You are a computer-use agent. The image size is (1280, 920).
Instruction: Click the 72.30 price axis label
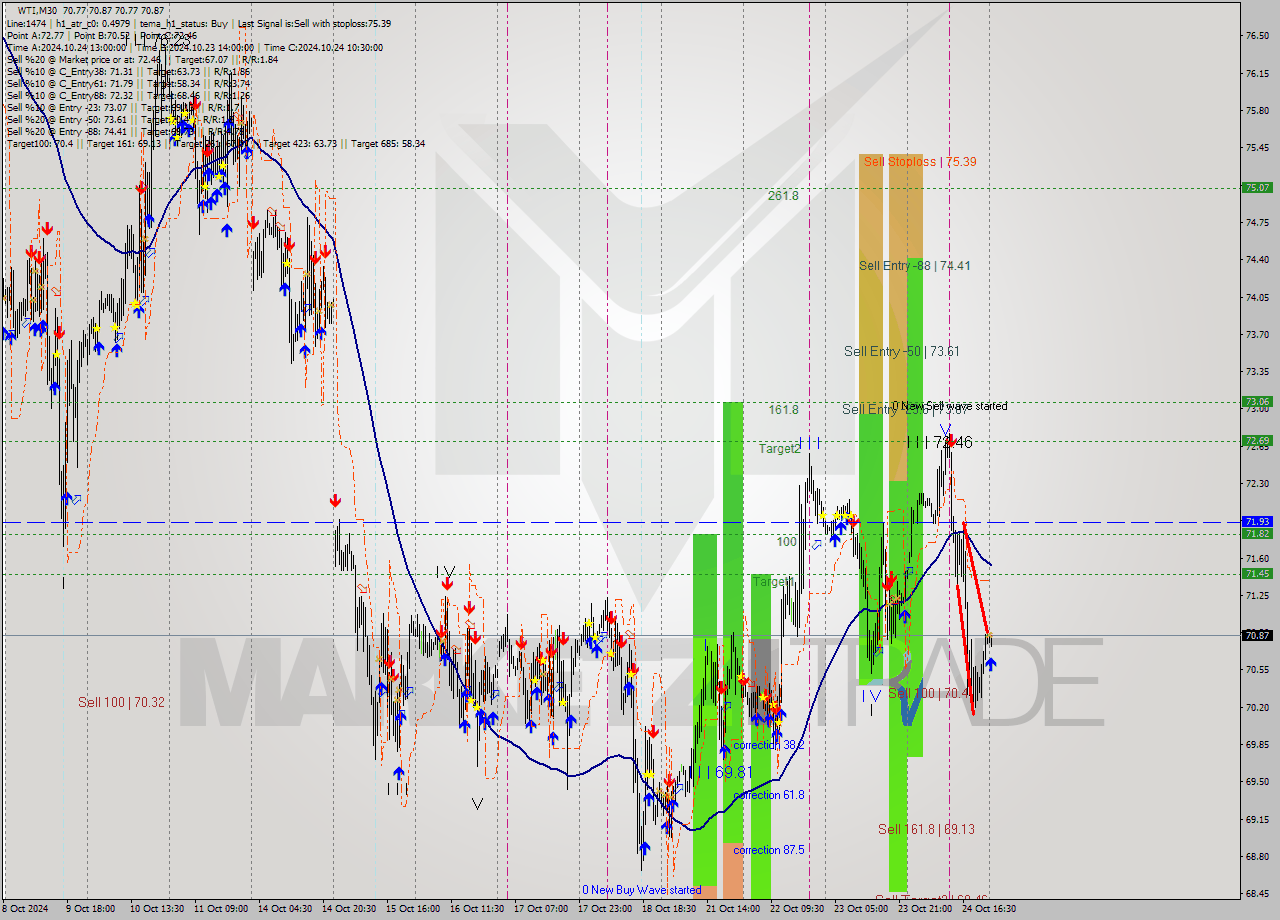point(1257,483)
